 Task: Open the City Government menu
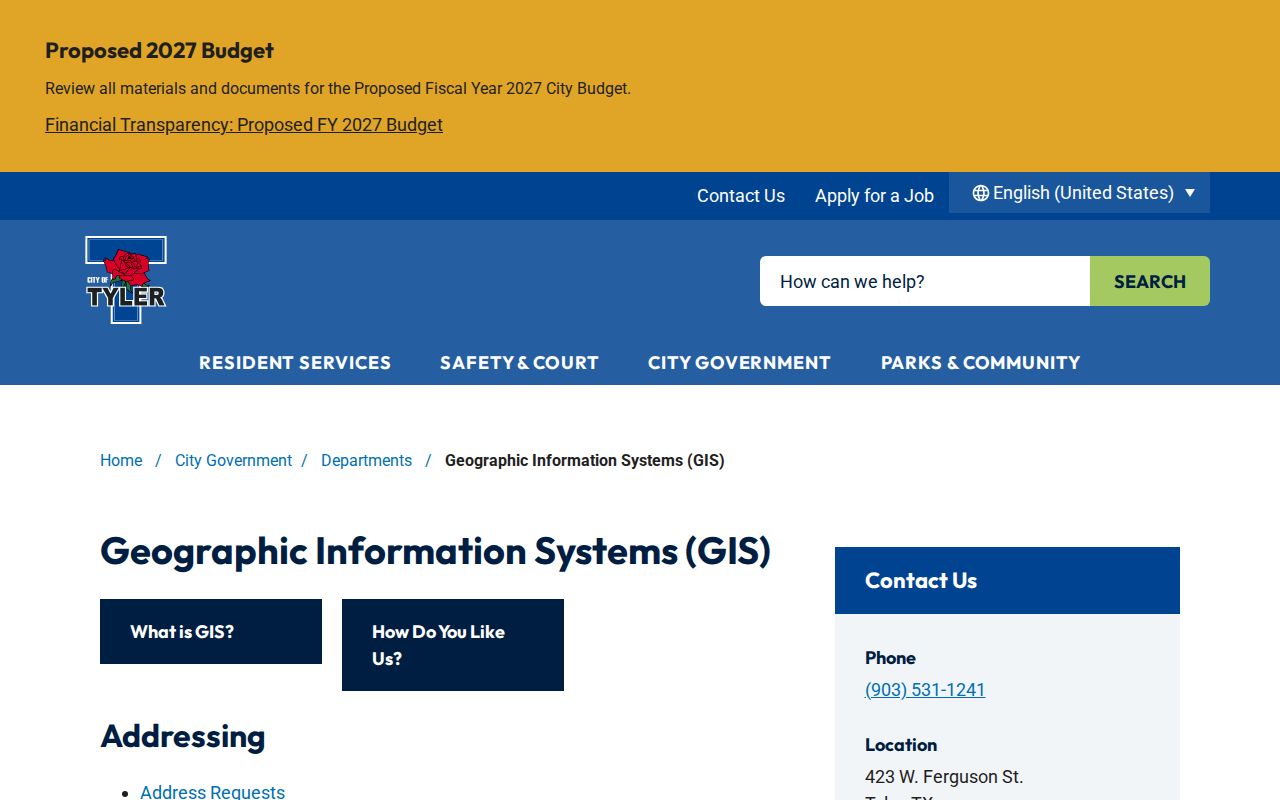739,363
